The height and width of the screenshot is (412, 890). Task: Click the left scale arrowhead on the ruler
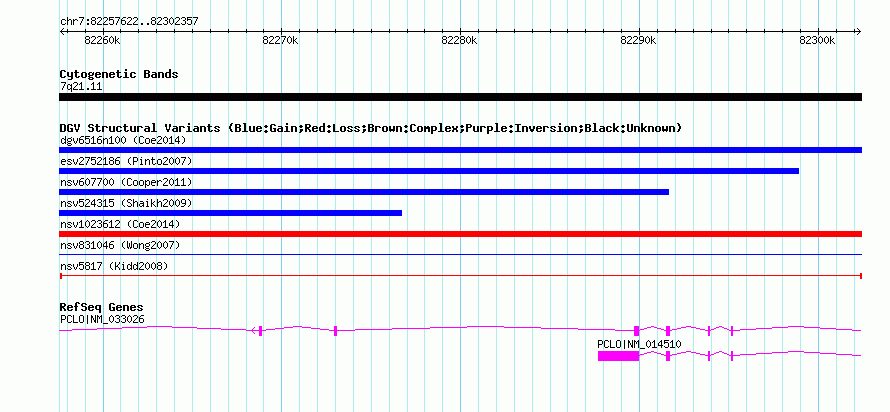point(63,31)
